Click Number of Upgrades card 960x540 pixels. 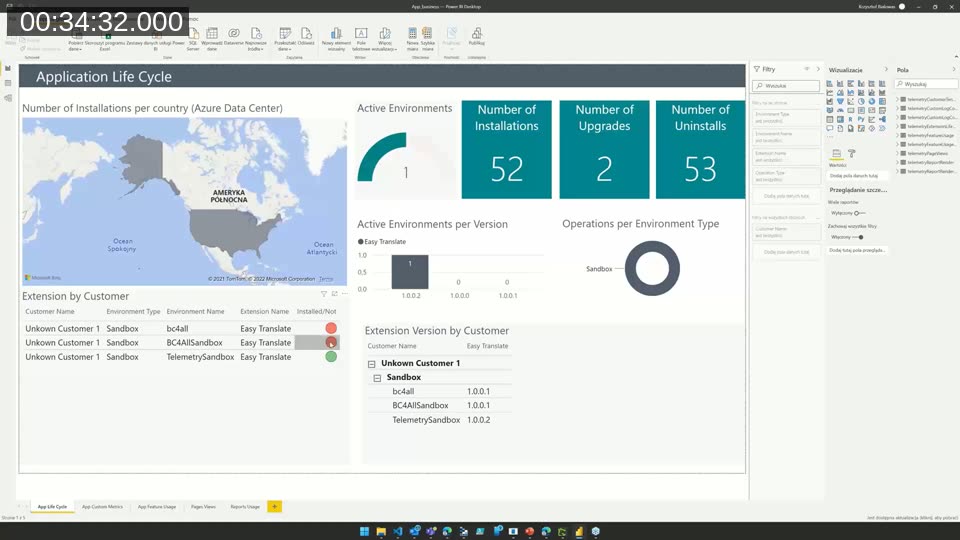point(604,149)
